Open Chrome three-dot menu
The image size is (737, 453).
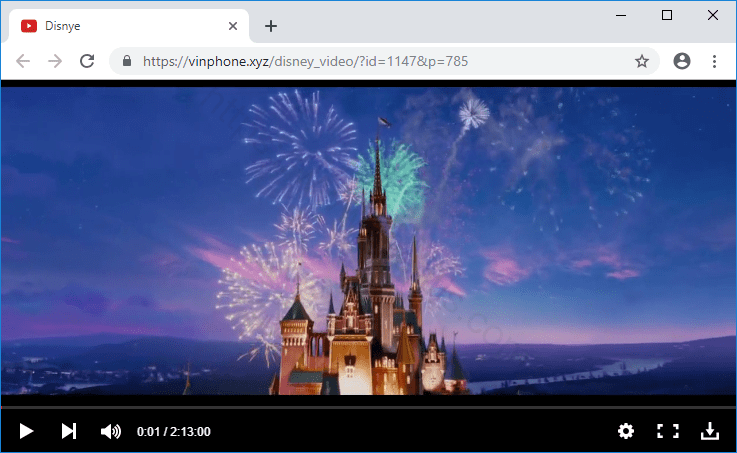tap(714, 61)
